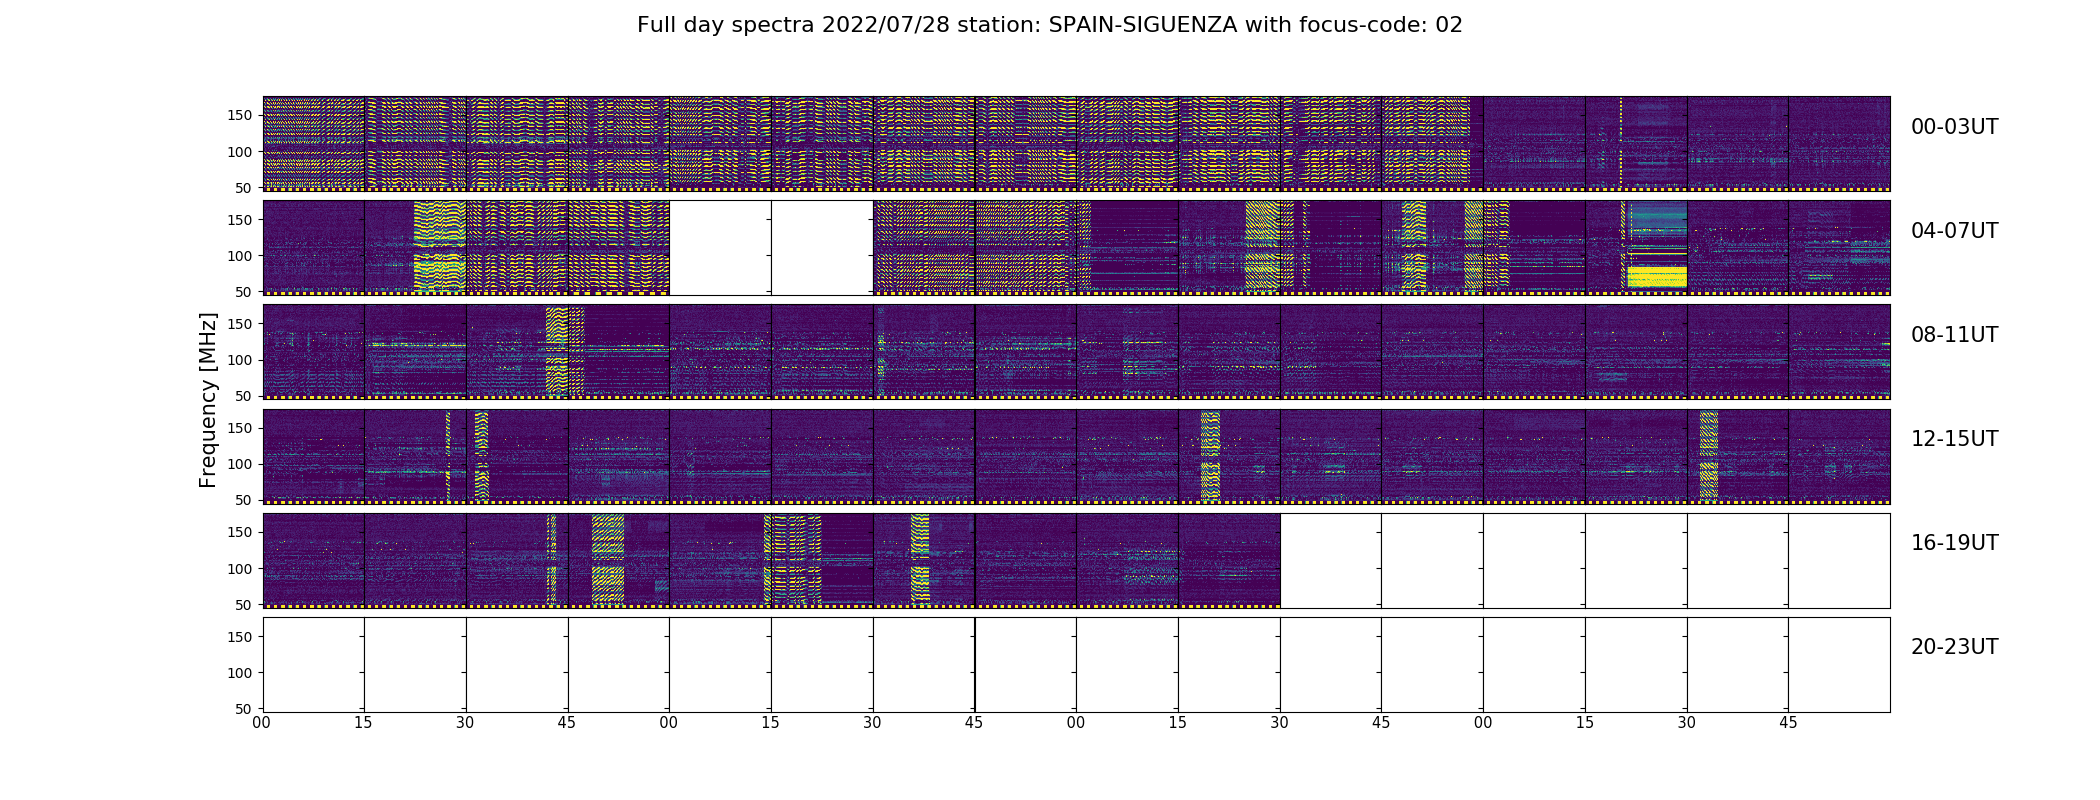Select the '12-15UT' row label
2100x800 pixels.
pos(1955,439)
